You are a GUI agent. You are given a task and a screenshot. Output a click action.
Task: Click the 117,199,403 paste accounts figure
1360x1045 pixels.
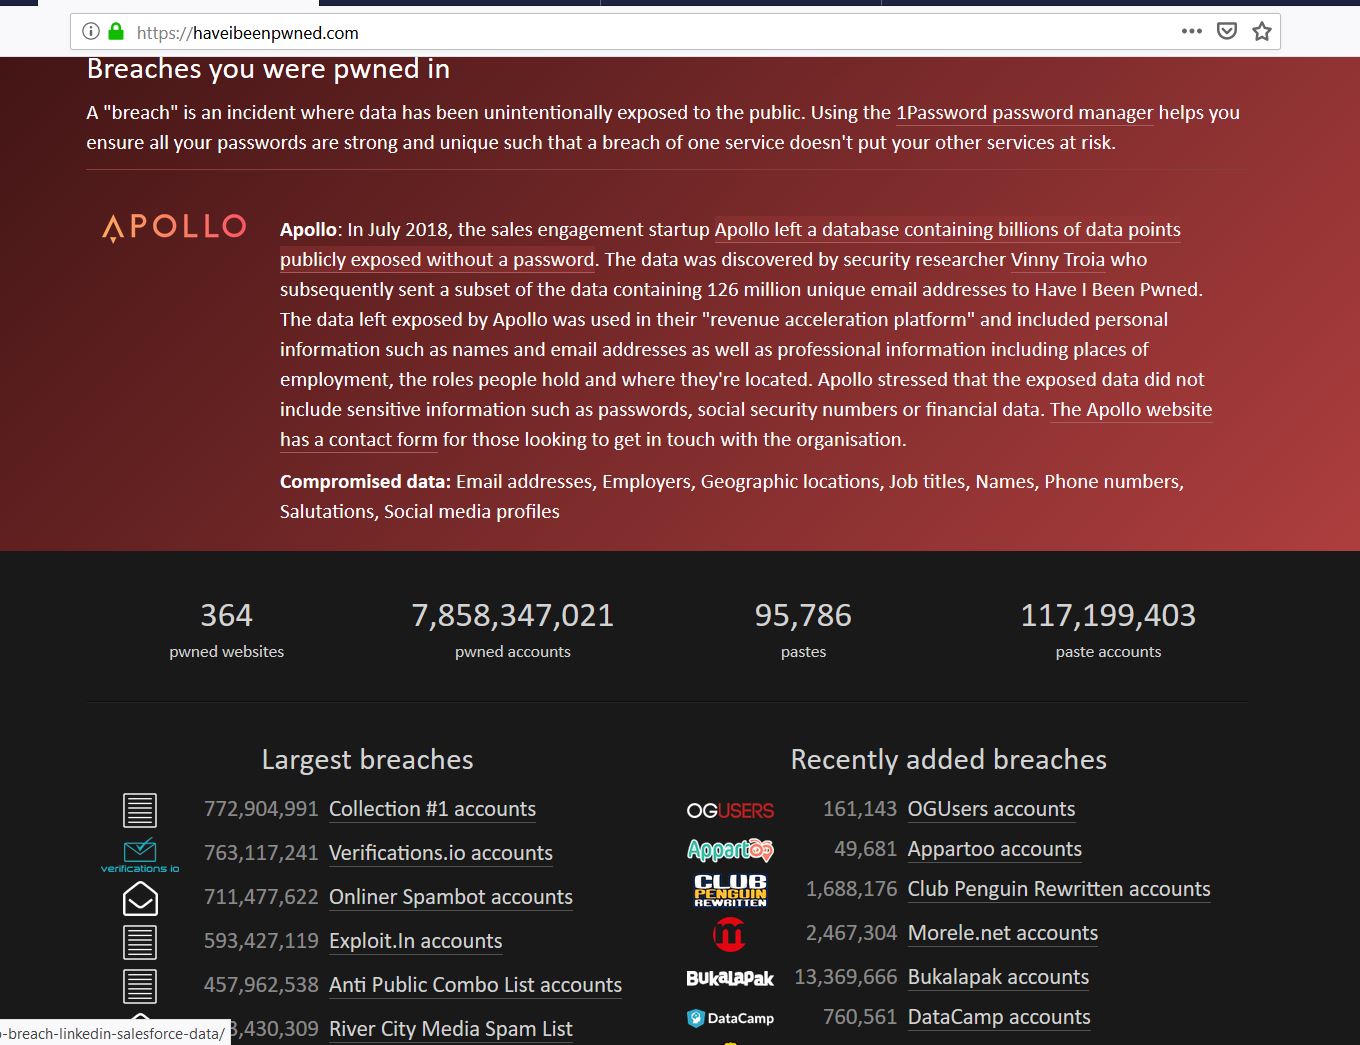point(1108,615)
